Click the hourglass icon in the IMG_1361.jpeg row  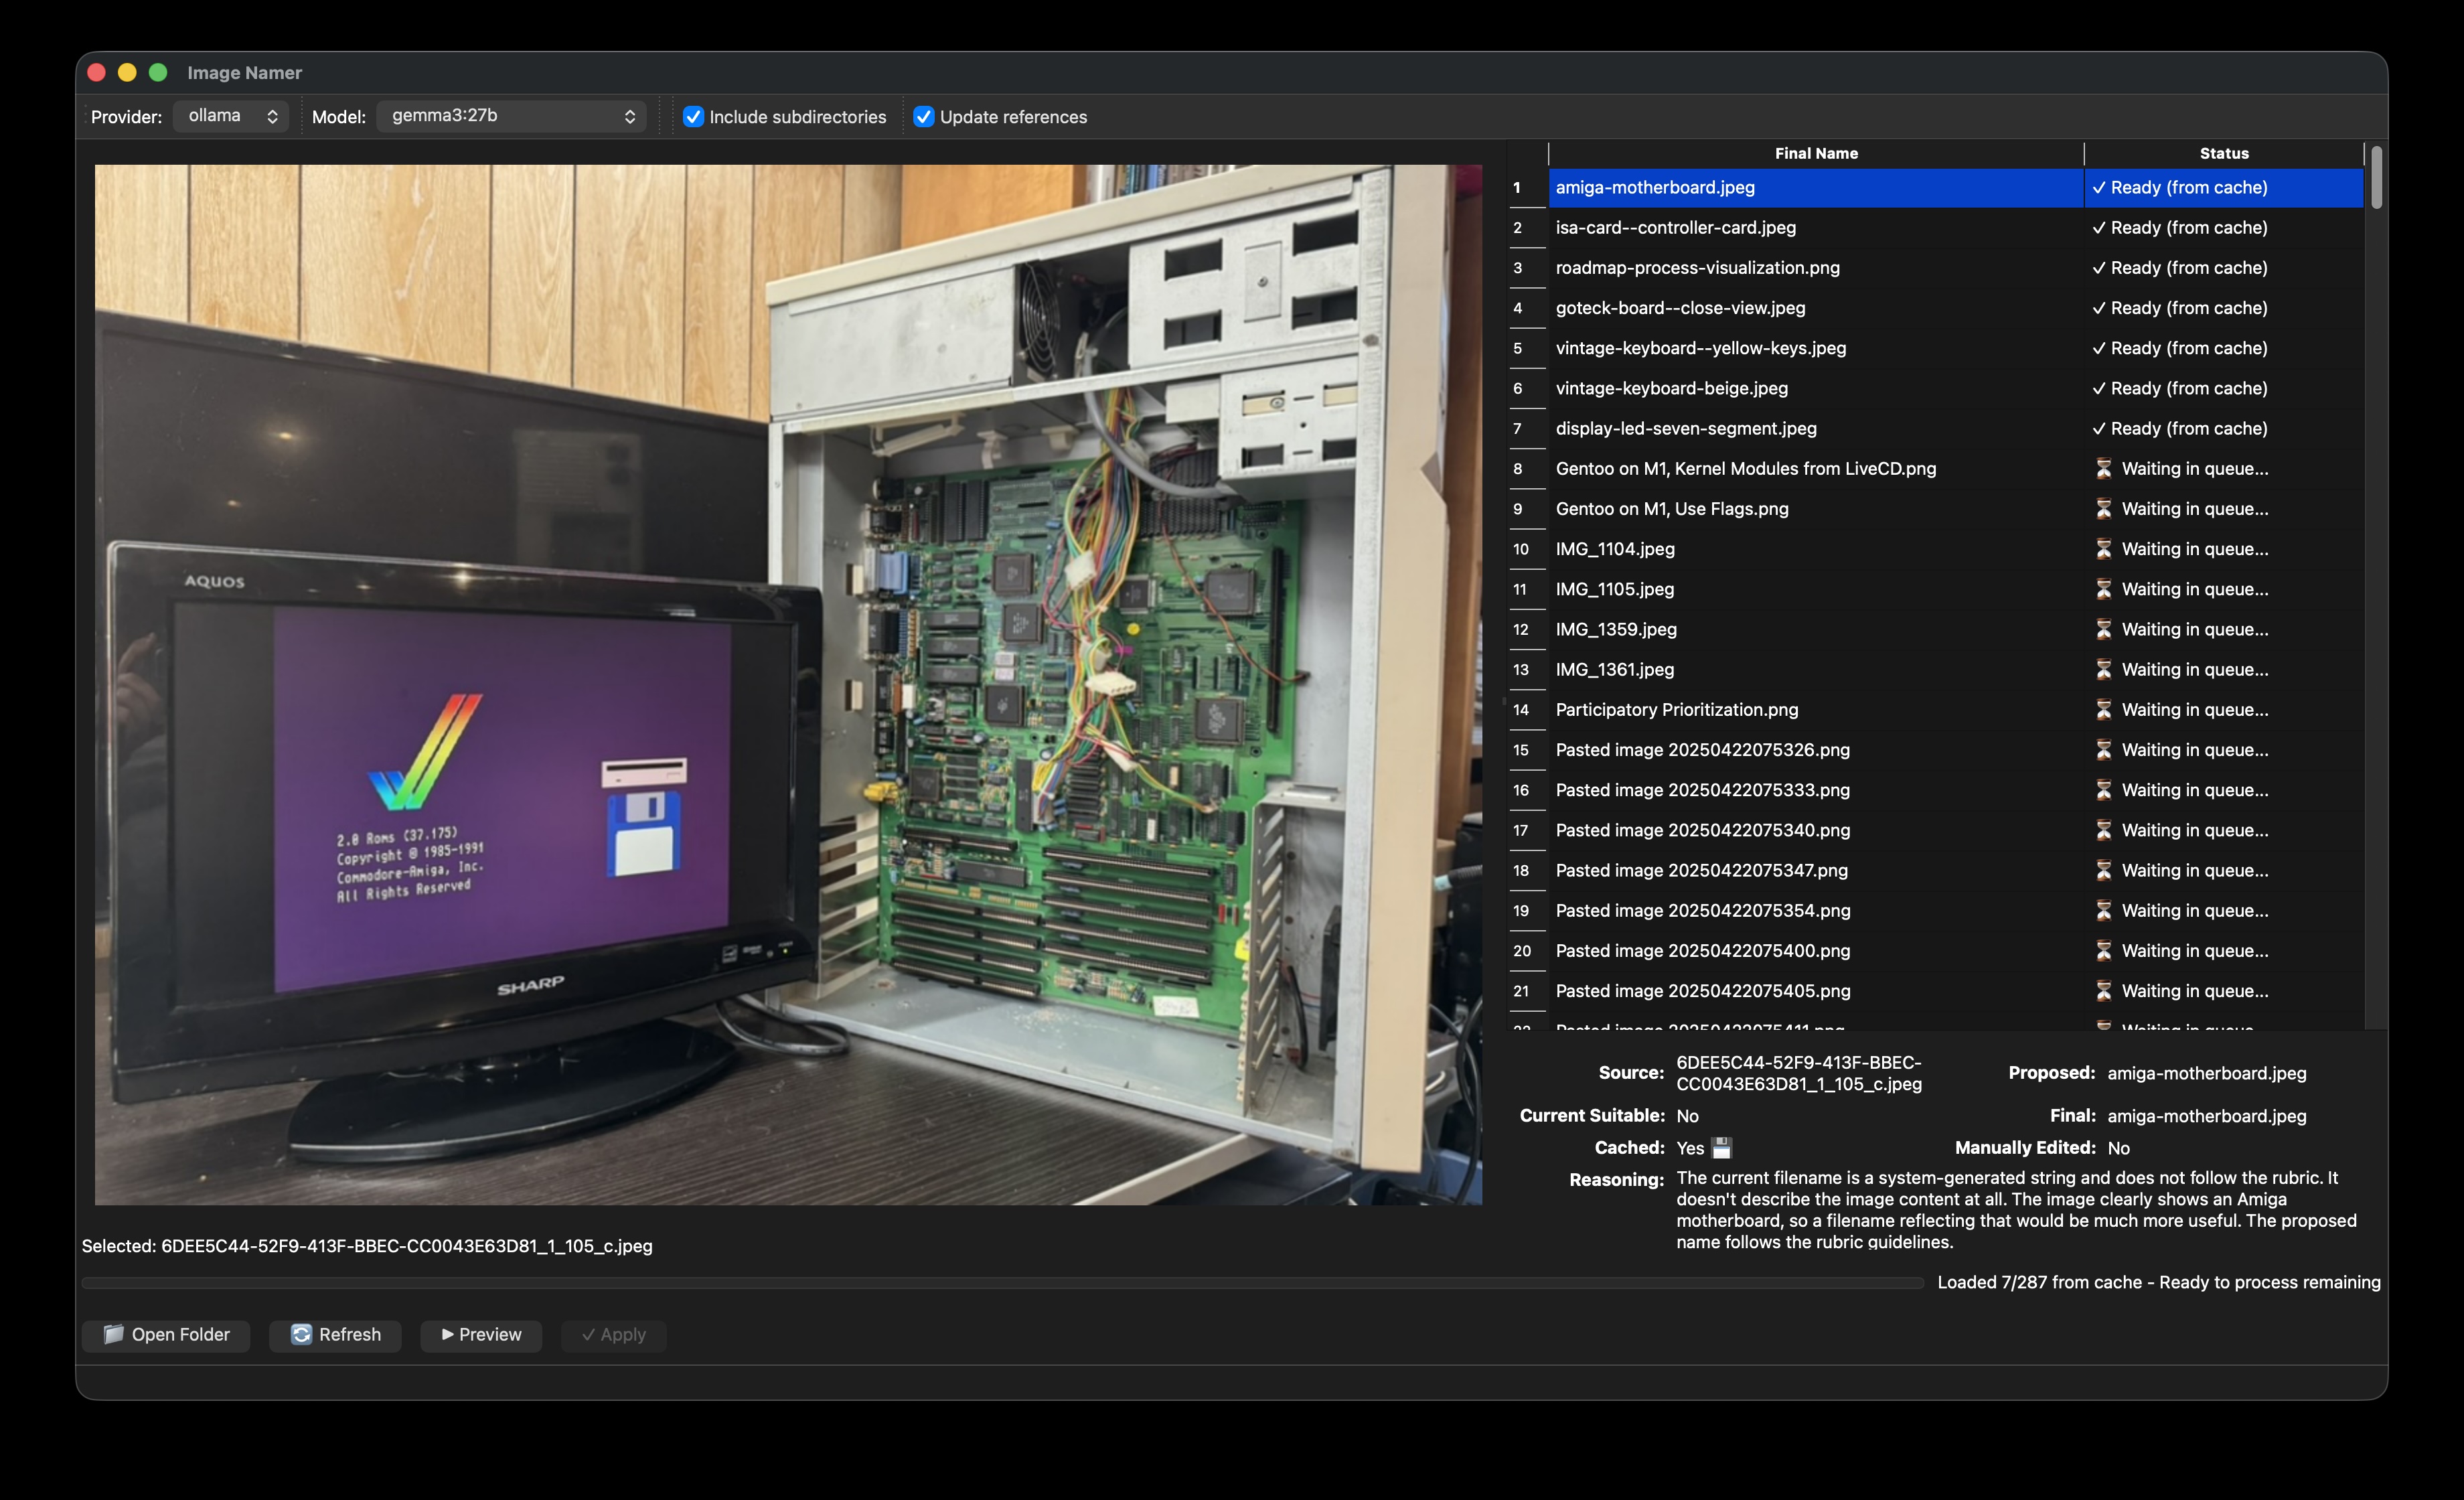(x=2103, y=670)
